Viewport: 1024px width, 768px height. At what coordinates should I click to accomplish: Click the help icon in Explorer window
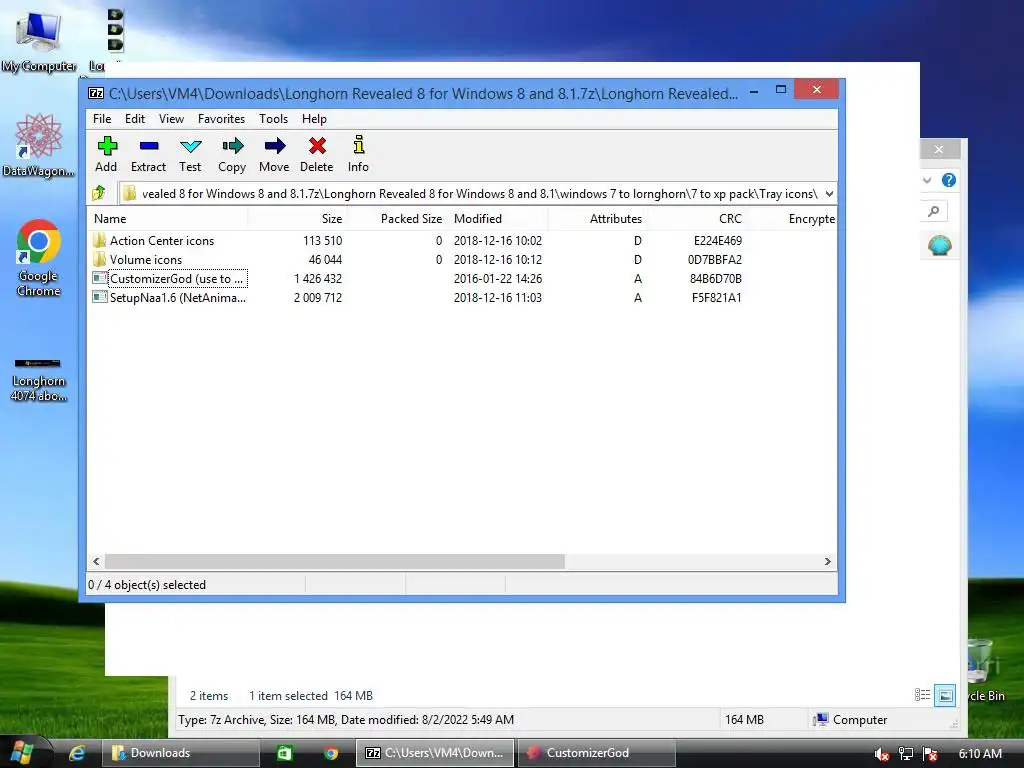[949, 180]
